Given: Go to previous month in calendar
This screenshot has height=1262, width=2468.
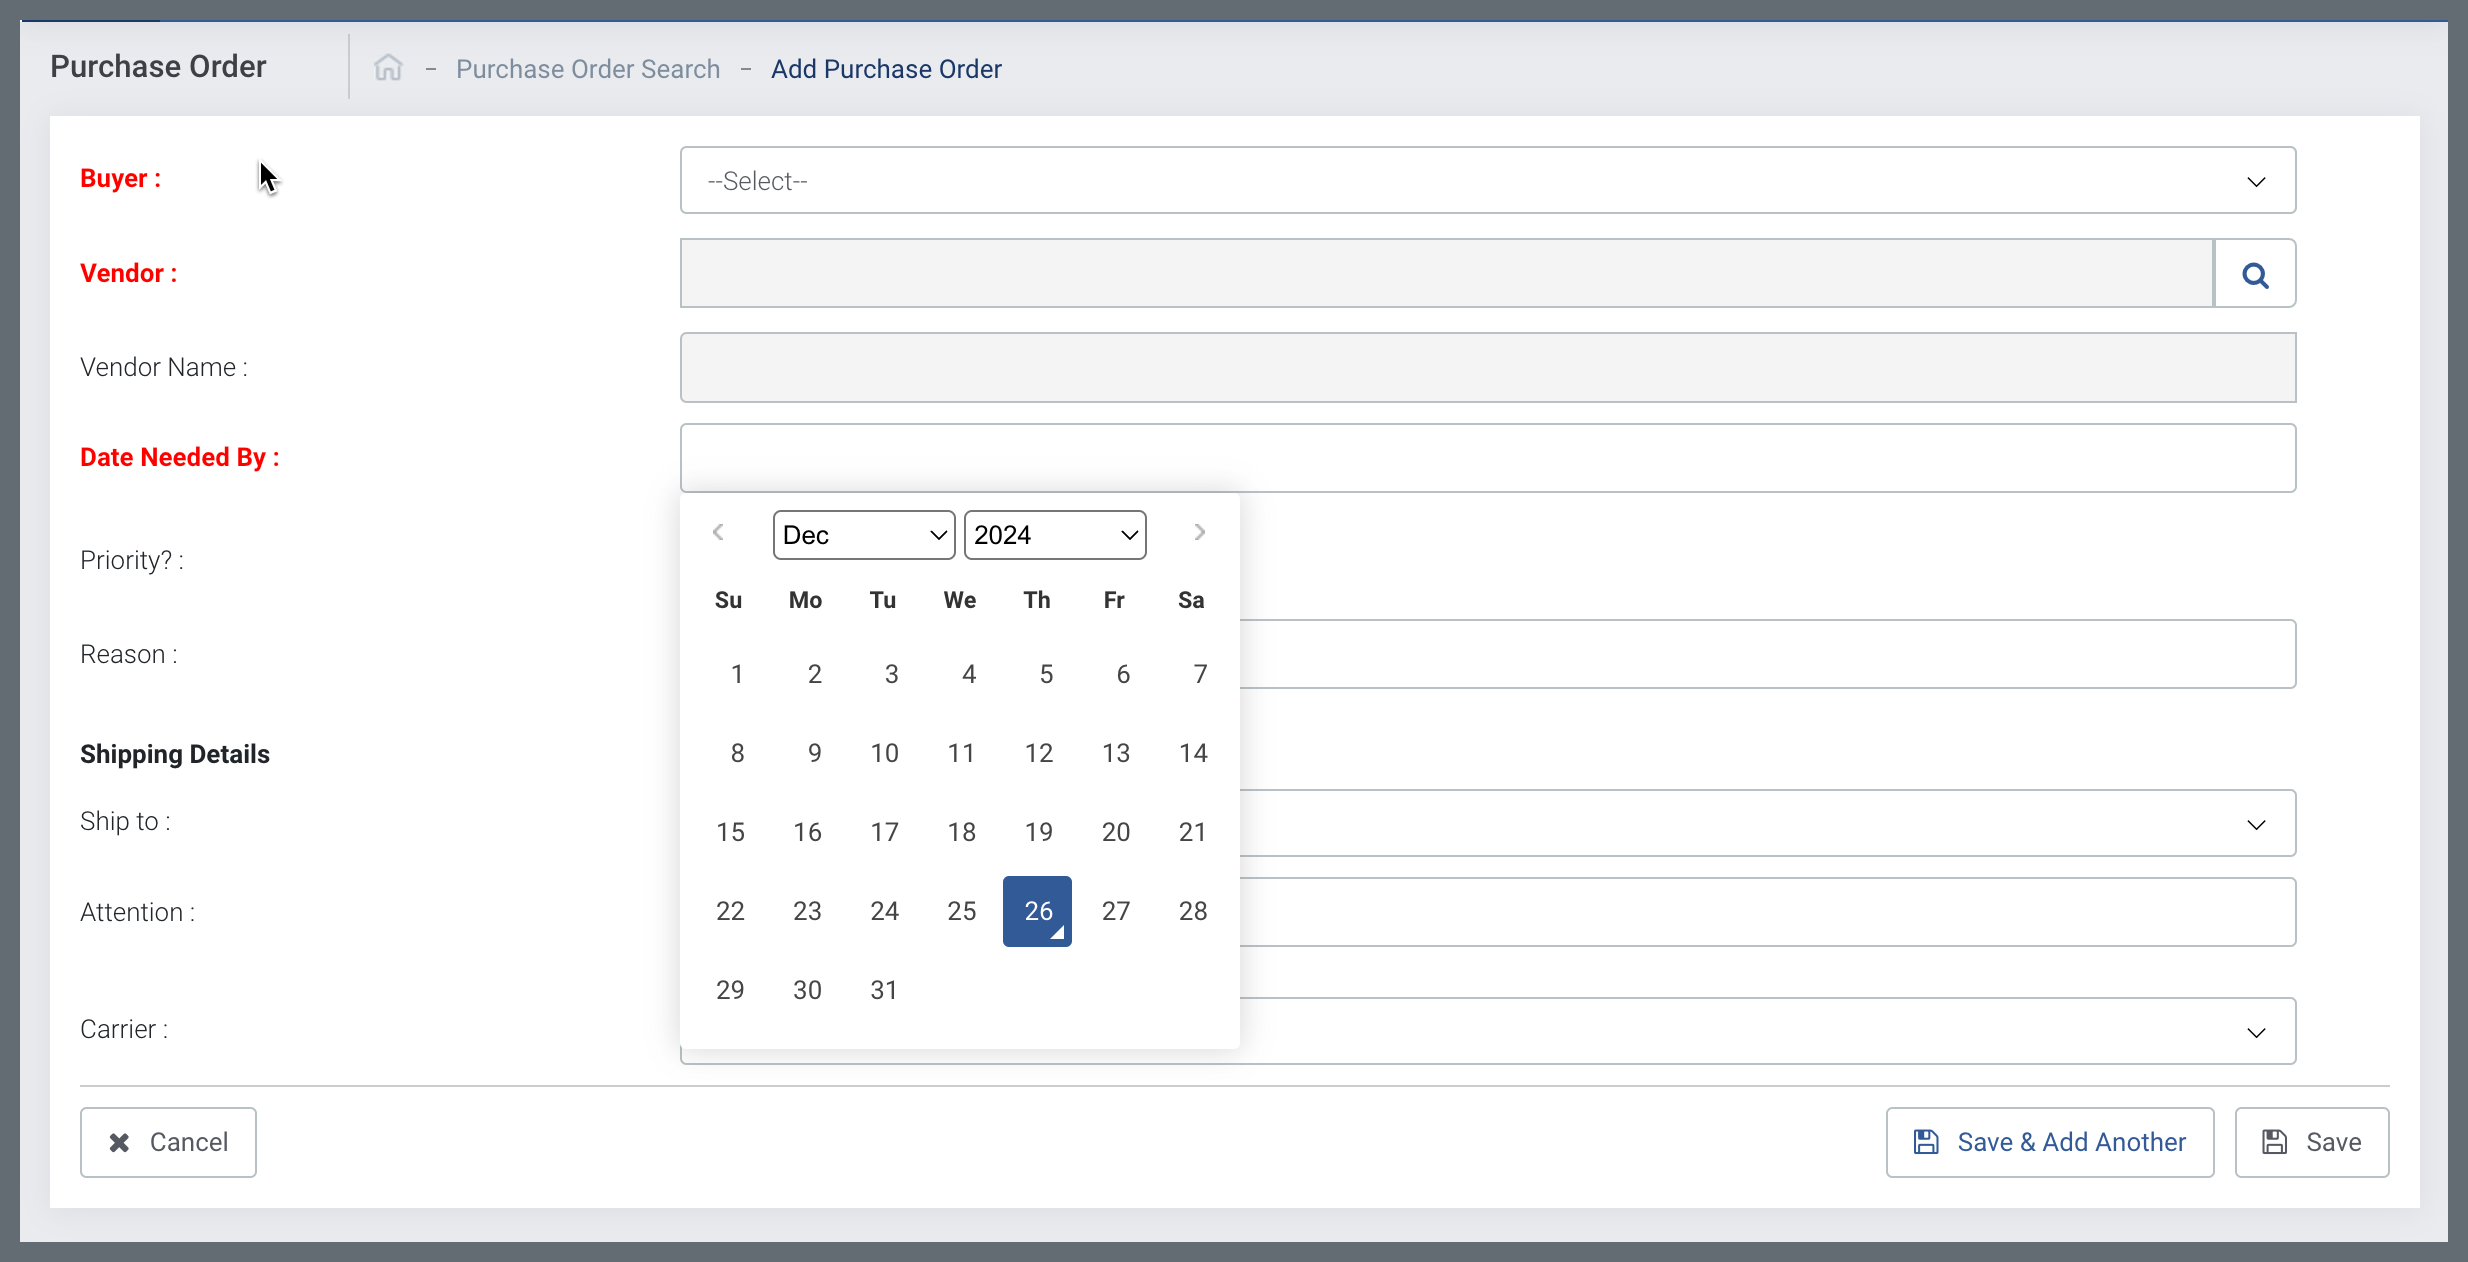Looking at the screenshot, I should [718, 532].
